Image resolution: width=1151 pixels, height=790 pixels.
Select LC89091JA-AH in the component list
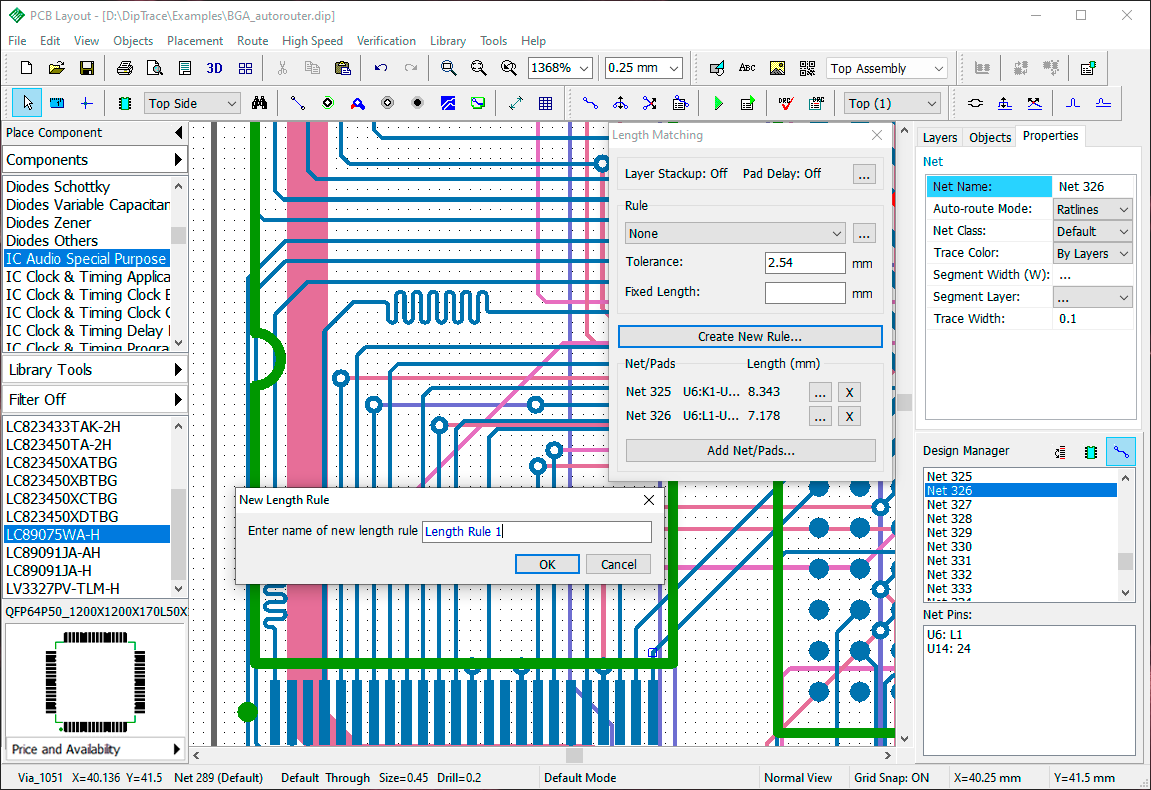(x=87, y=553)
